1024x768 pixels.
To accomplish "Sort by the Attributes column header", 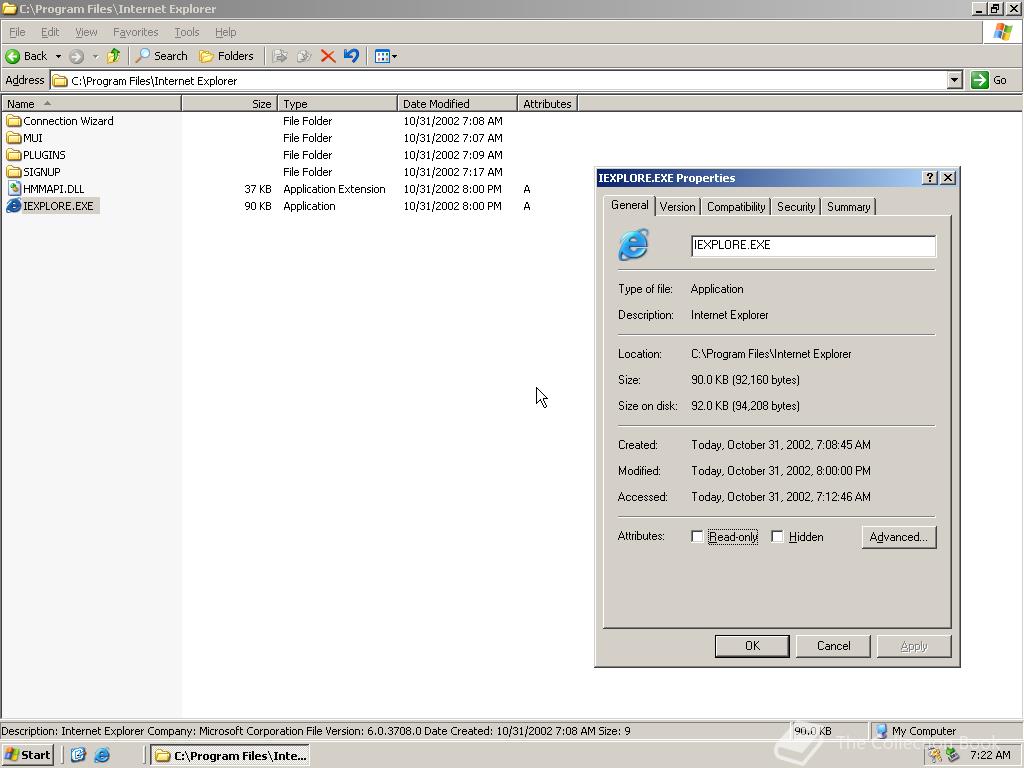I will [547, 104].
